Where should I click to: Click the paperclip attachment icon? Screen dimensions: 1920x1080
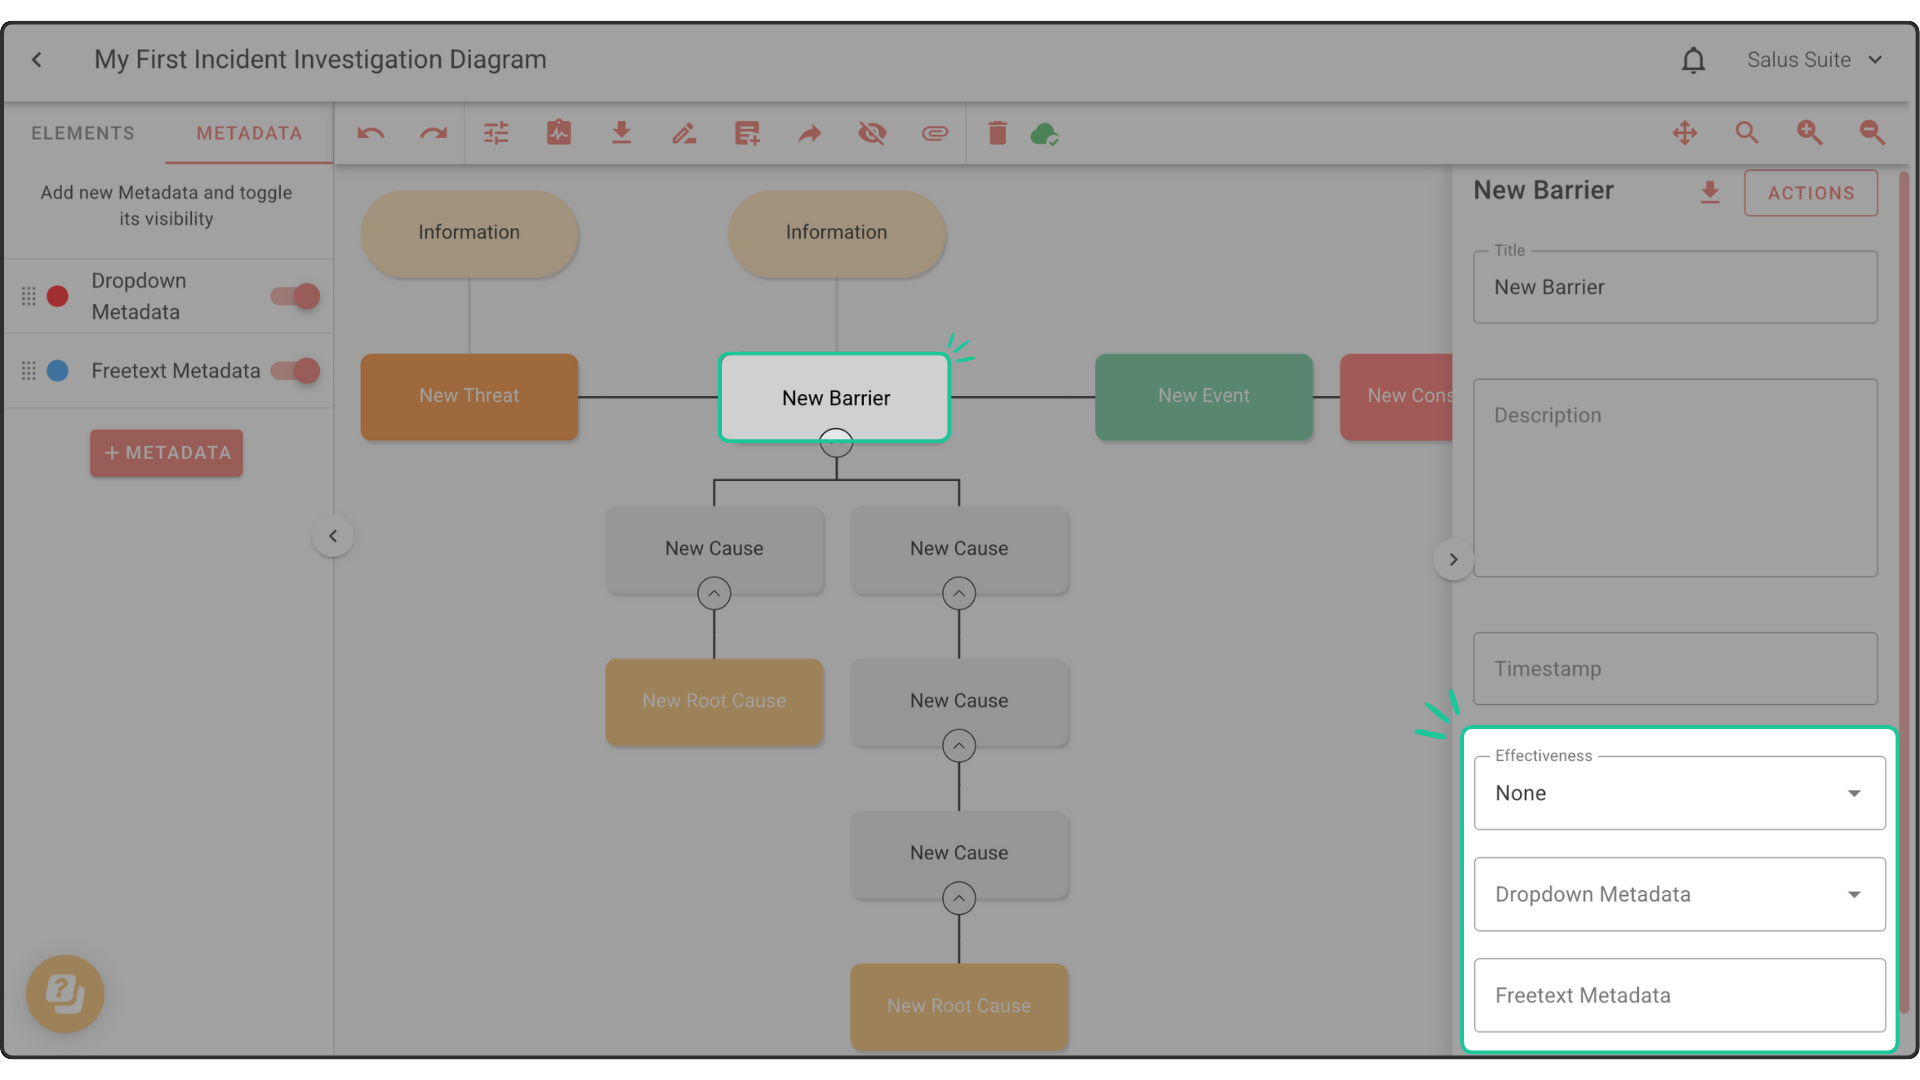coord(934,133)
